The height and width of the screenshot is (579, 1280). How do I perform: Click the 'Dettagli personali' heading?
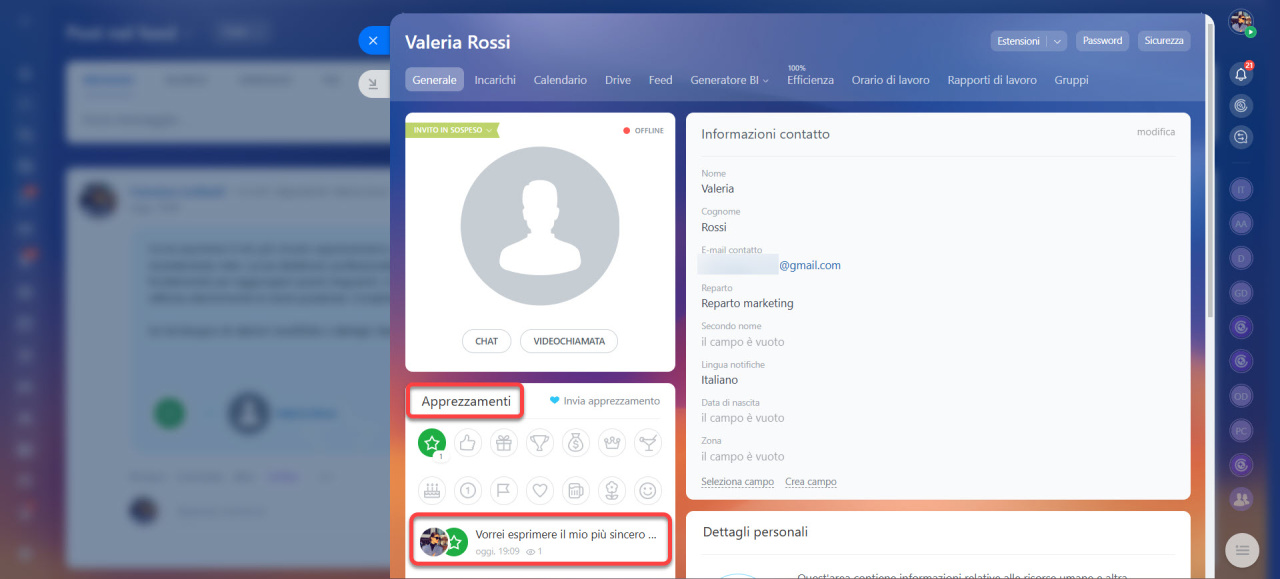point(755,532)
